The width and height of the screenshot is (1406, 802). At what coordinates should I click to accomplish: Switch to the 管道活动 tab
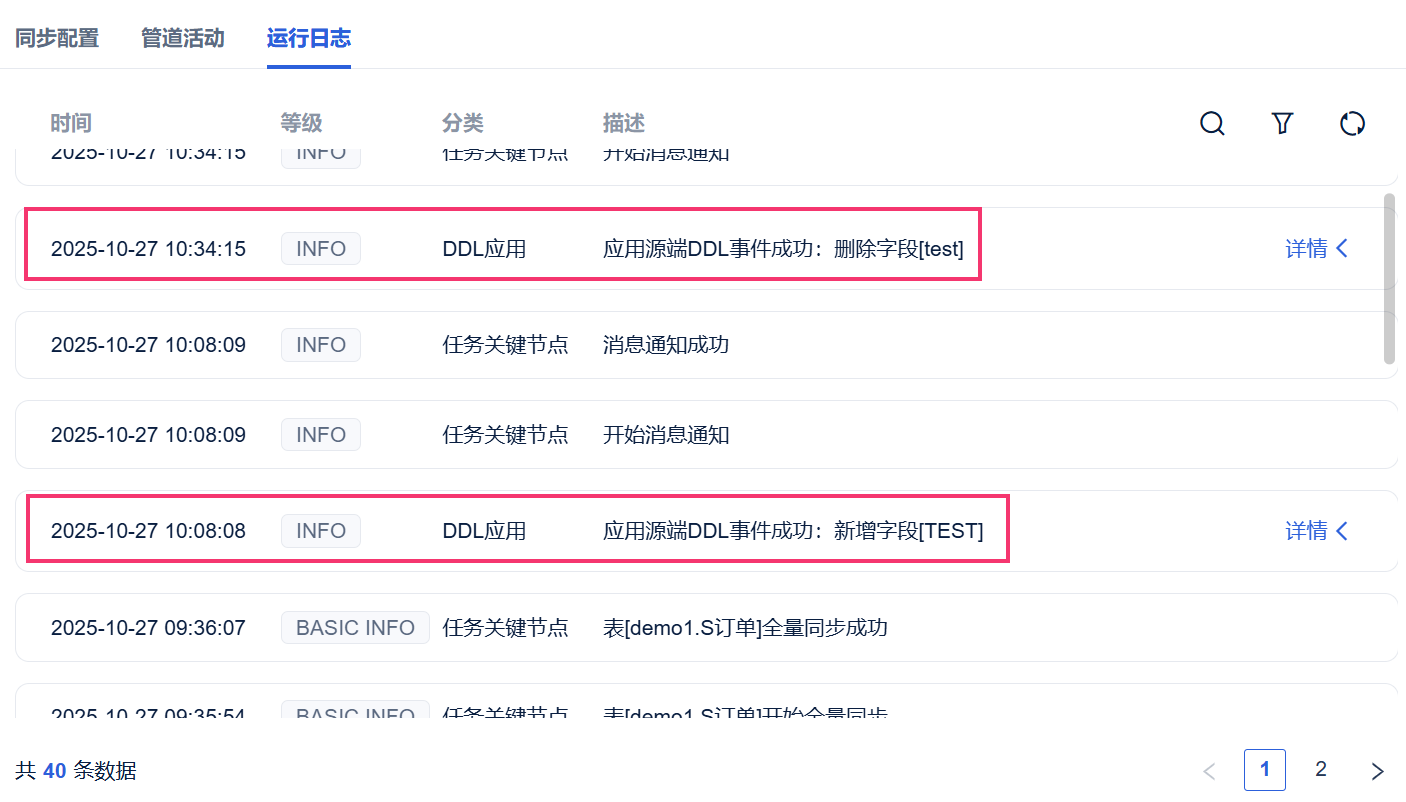pyautogui.click(x=183, y=39)
